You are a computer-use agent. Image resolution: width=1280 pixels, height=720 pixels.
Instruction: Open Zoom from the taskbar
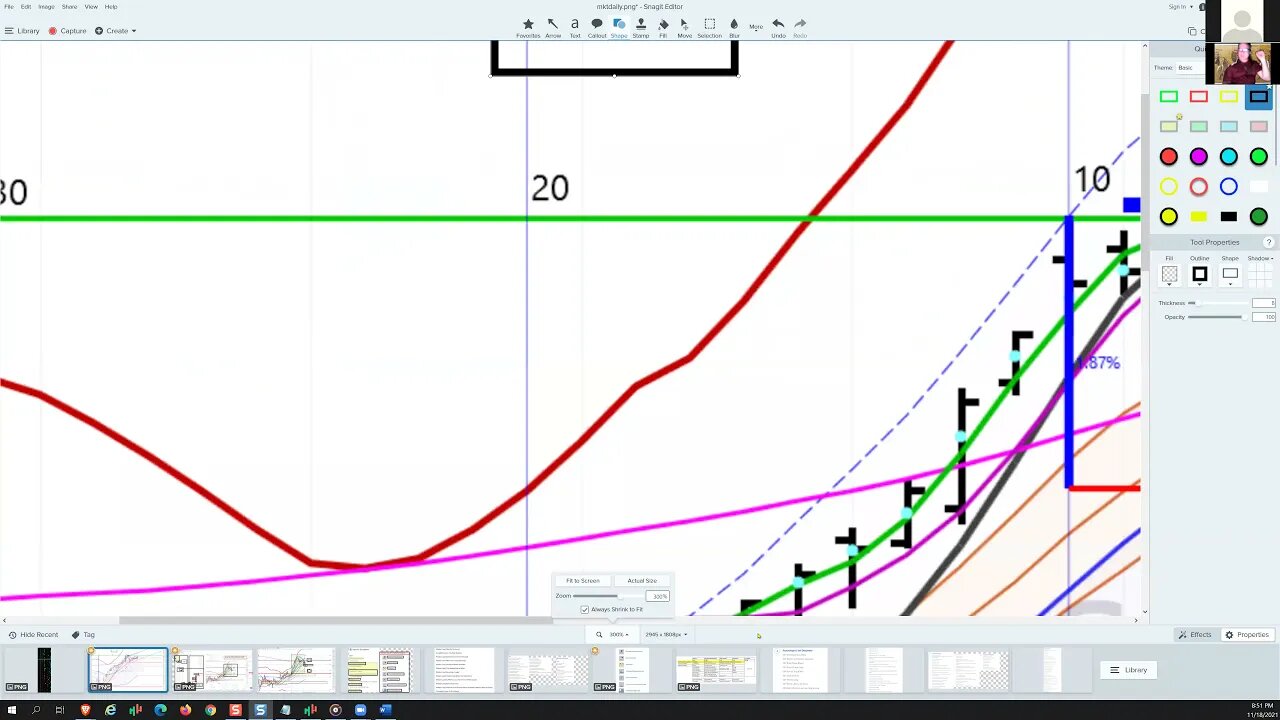pyautogui.click(x=360, y=710)
